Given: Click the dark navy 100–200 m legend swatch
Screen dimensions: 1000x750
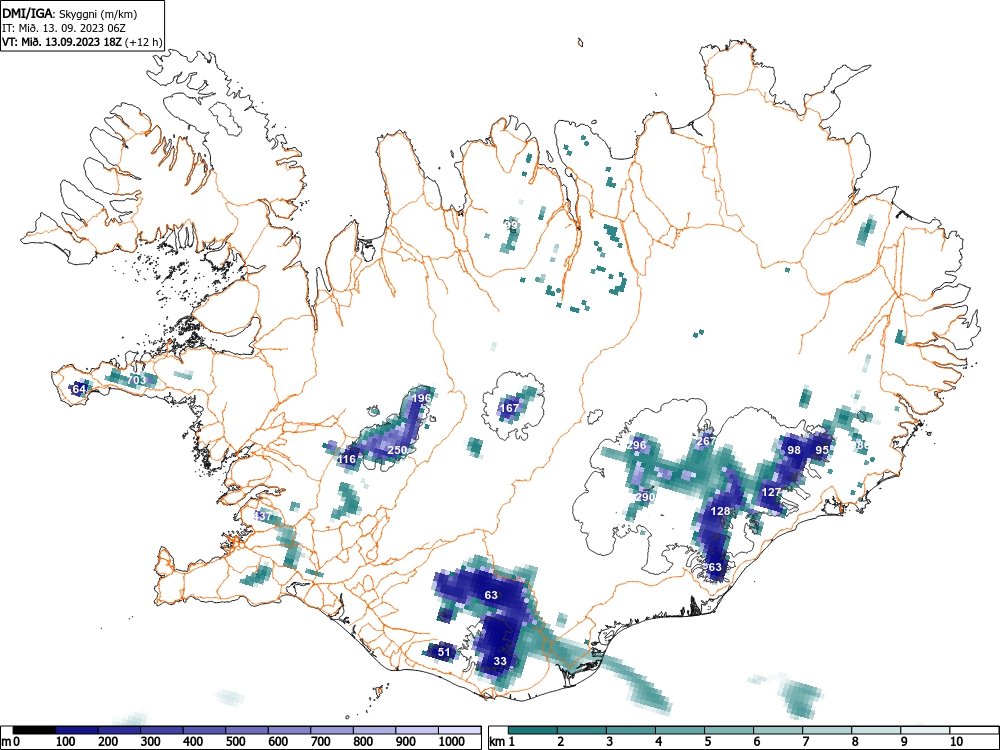Looking at the screenshot, I should pos(77,730).
